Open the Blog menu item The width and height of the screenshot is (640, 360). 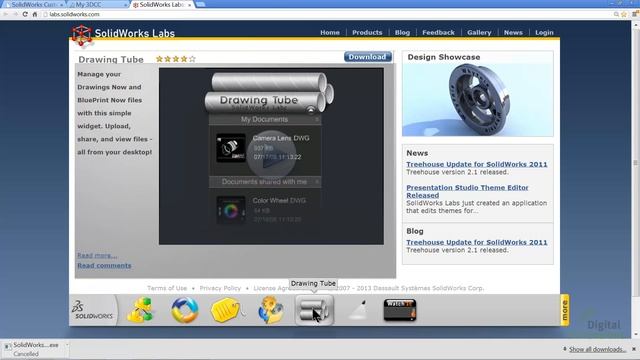pos(402,32)
